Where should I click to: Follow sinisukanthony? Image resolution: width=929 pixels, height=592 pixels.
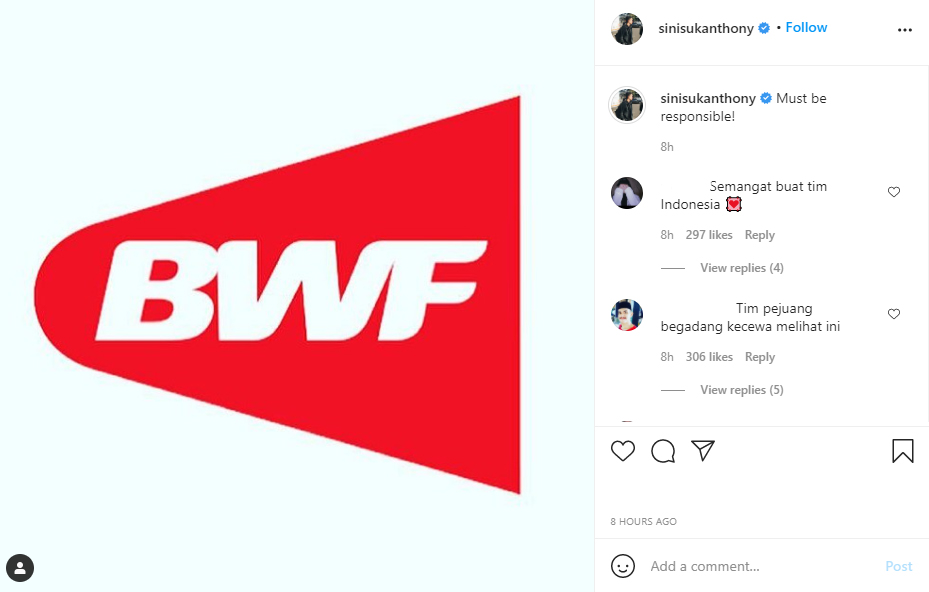point(806,28)
